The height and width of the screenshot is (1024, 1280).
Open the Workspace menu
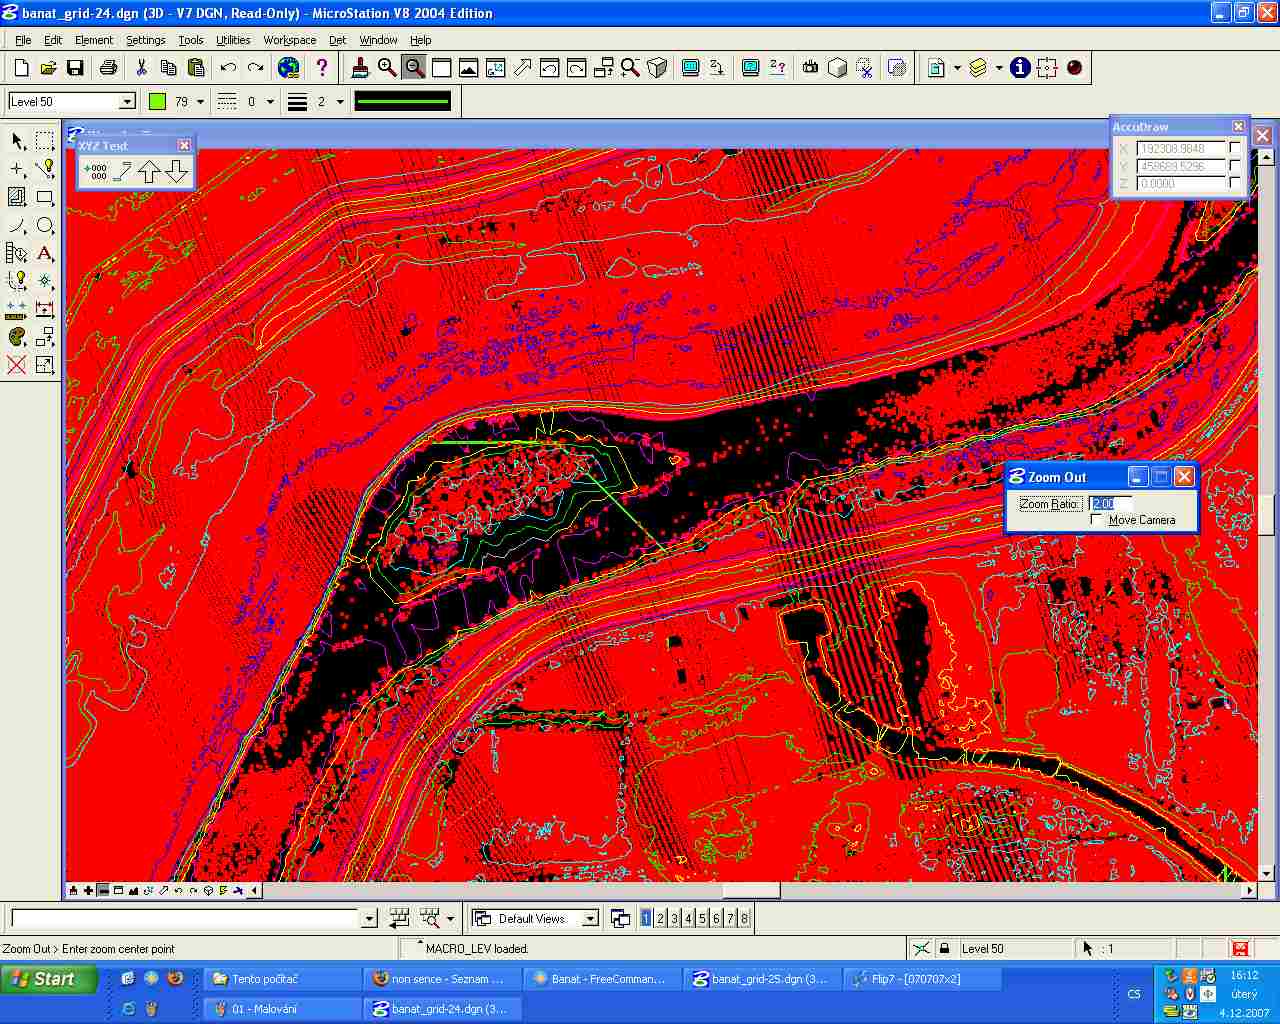[289, 40]
